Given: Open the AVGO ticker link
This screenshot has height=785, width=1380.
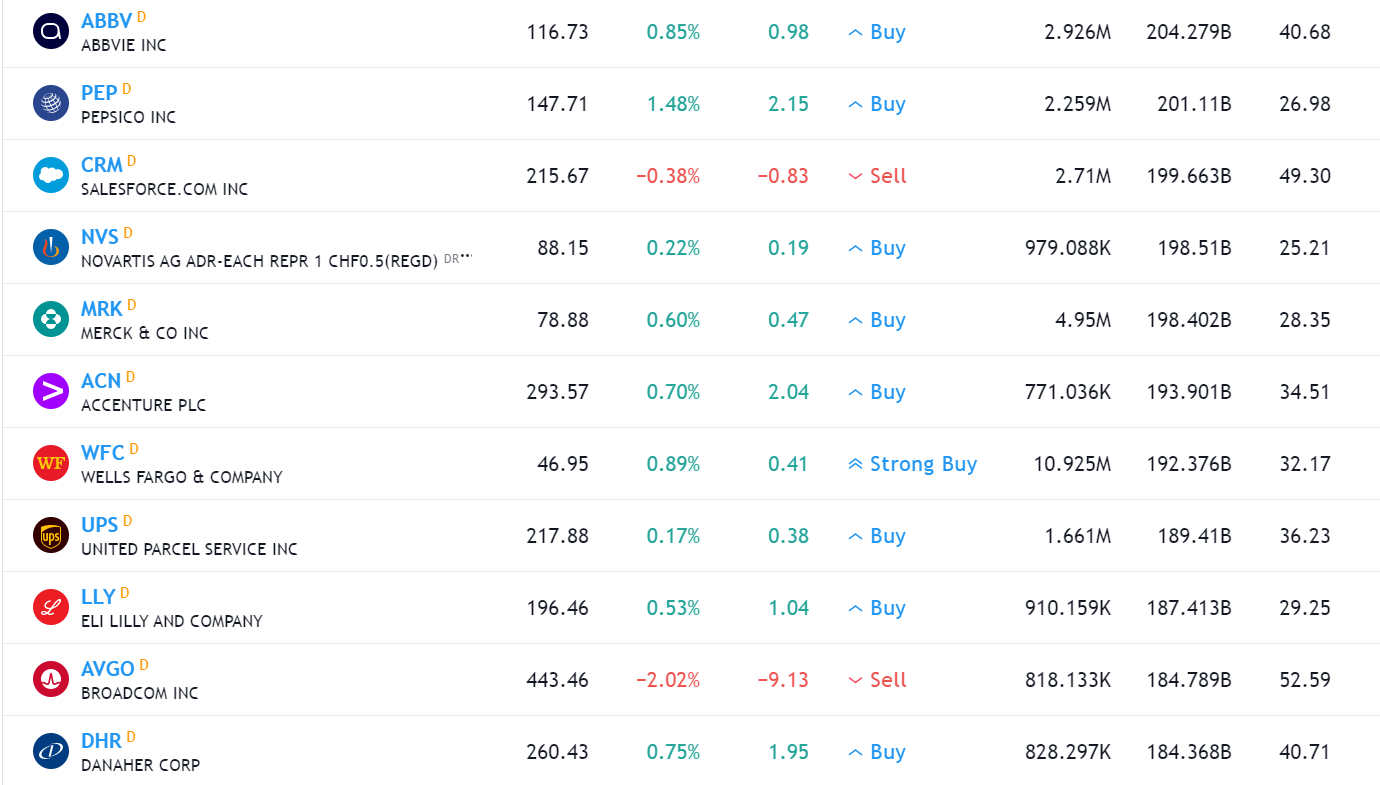Looking at the screenshot, I should [x=108, y=669].
